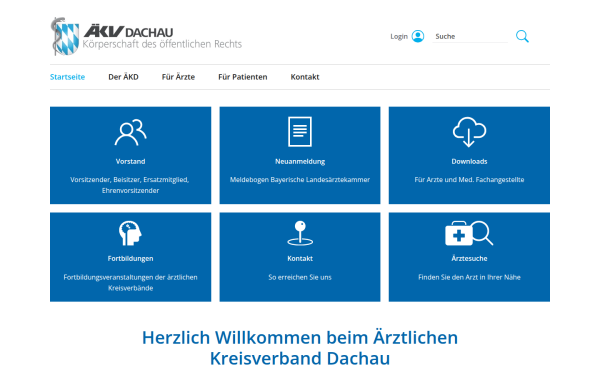Viewport: 600px width, 375px height.
Task: Click the Kontakt map pin icon
Action: coord(300,233)
